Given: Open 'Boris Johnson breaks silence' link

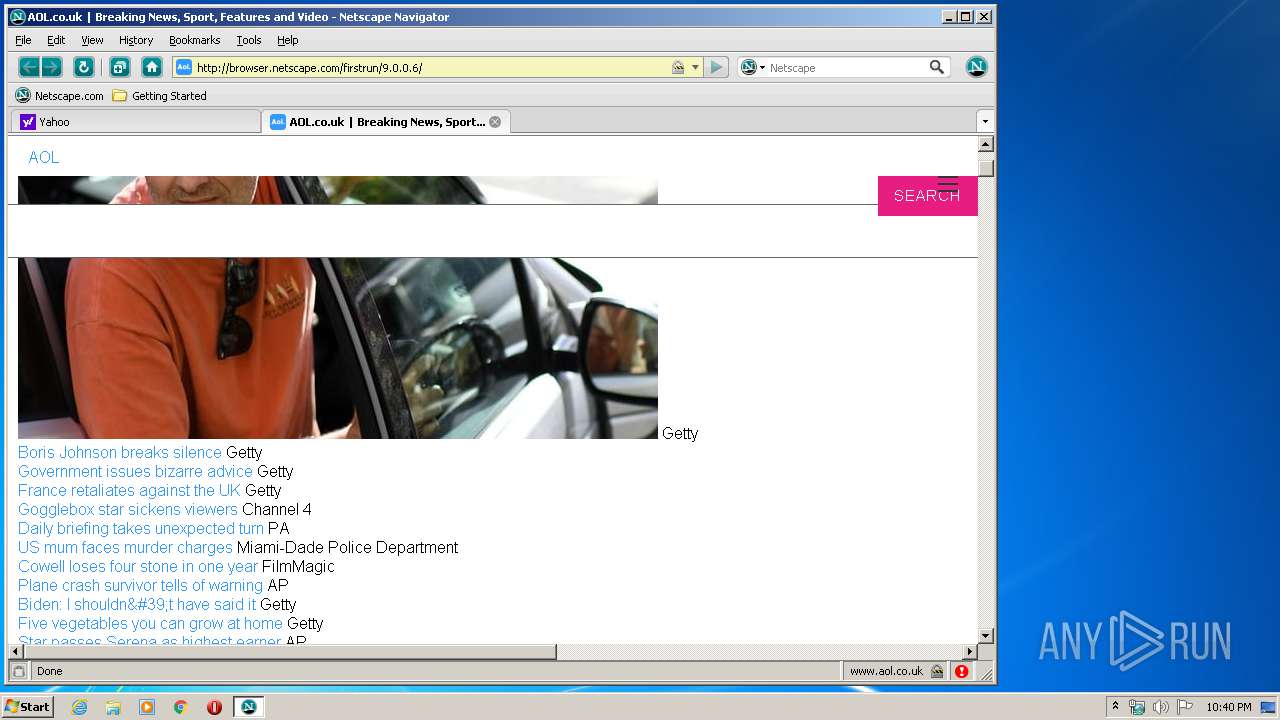Looking at the screenshot, I should [120, 452].
